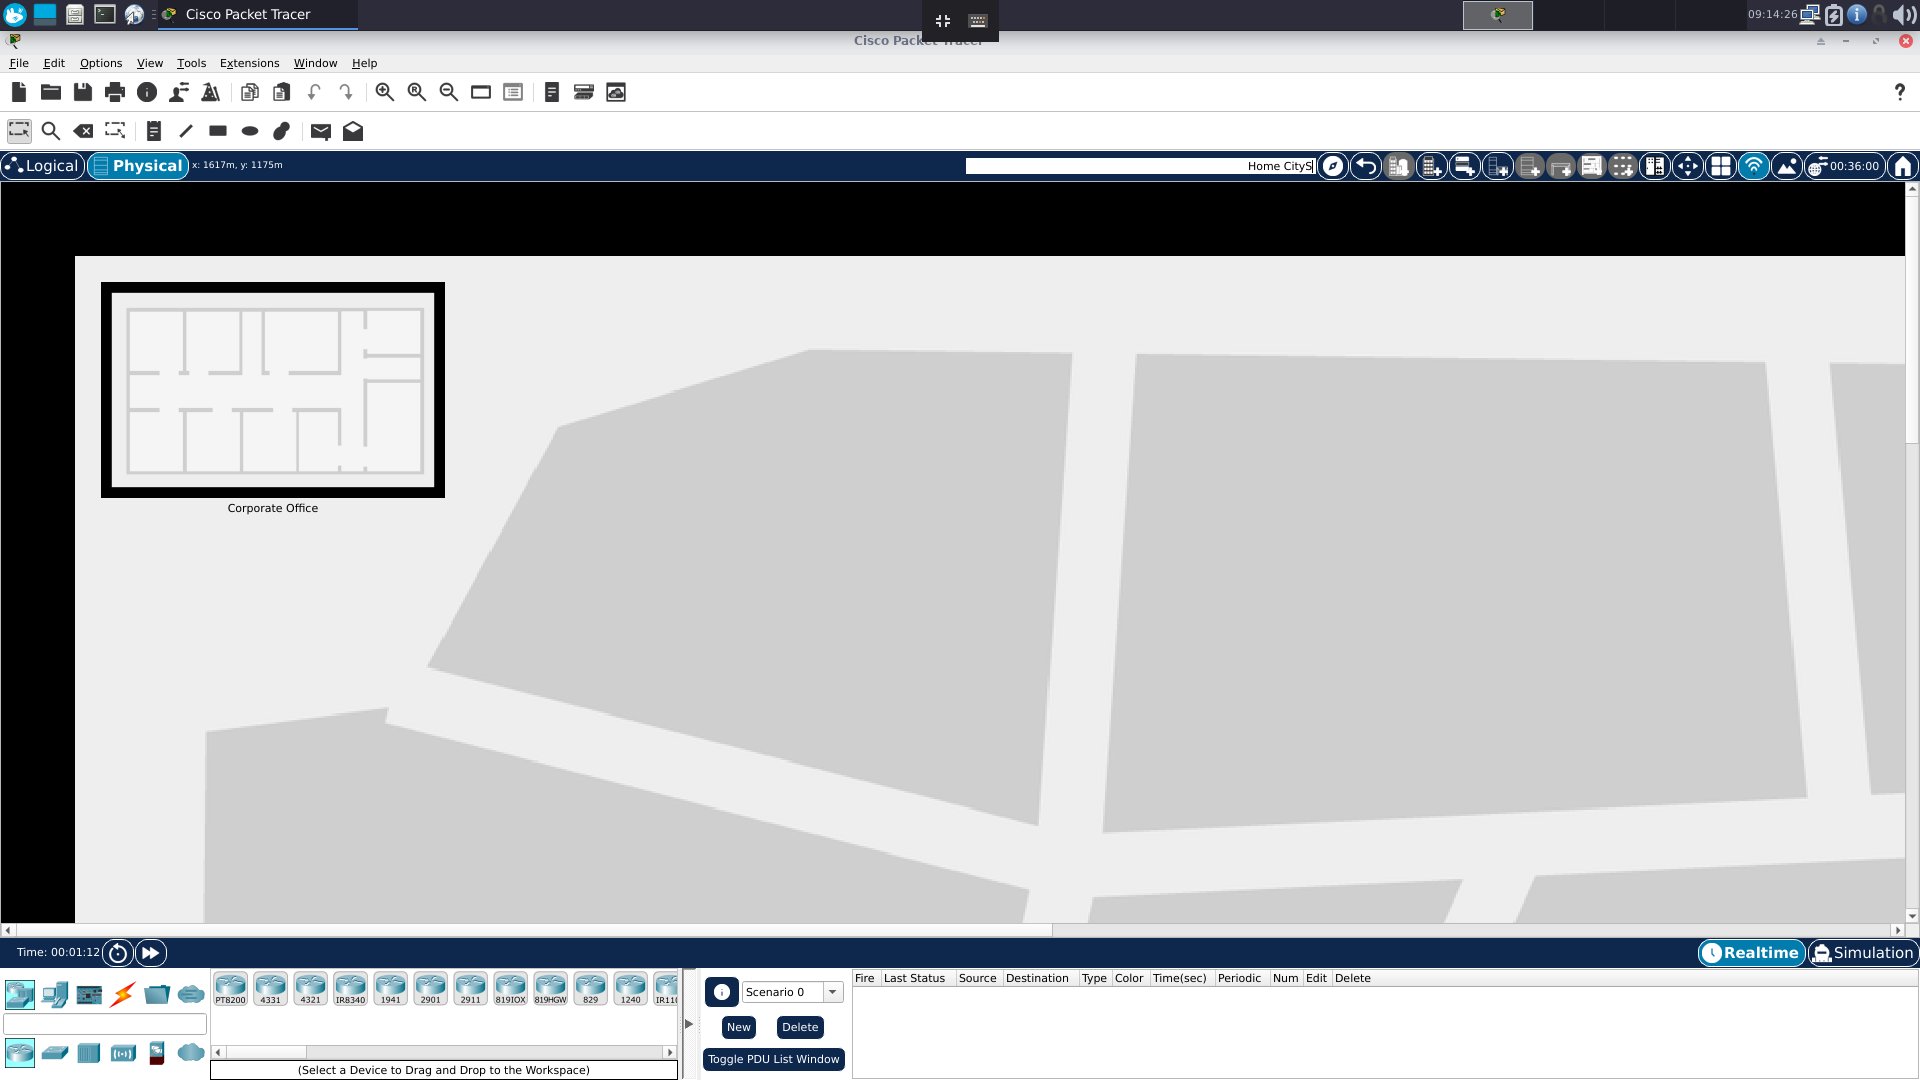
Task: Click the Fast Forward Time button
Action: coord(151,953)
